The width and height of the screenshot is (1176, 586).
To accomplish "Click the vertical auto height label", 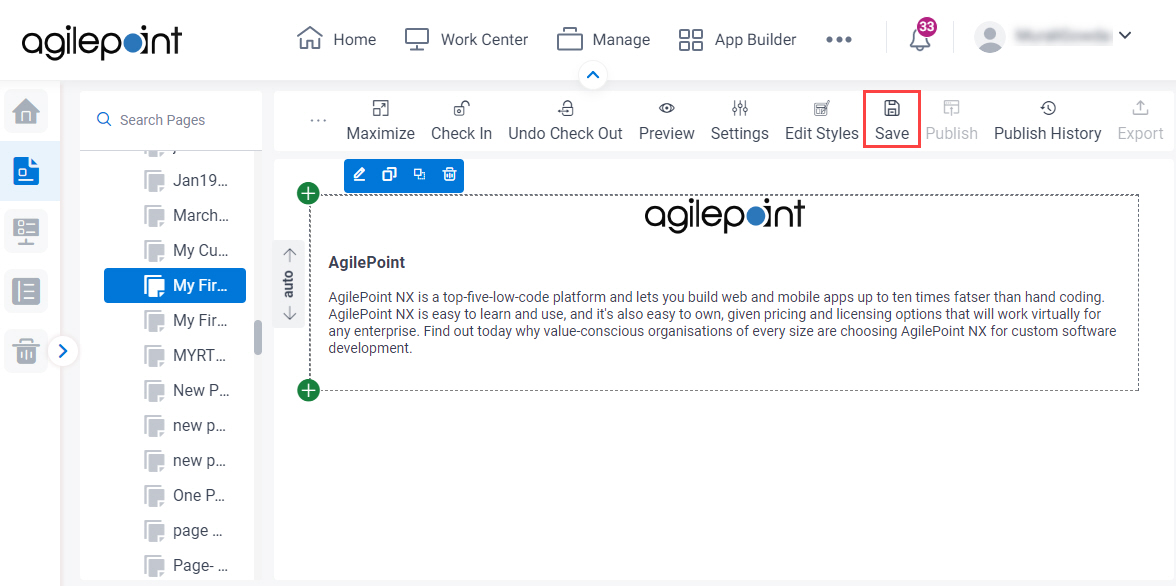I will click(290, 284).
